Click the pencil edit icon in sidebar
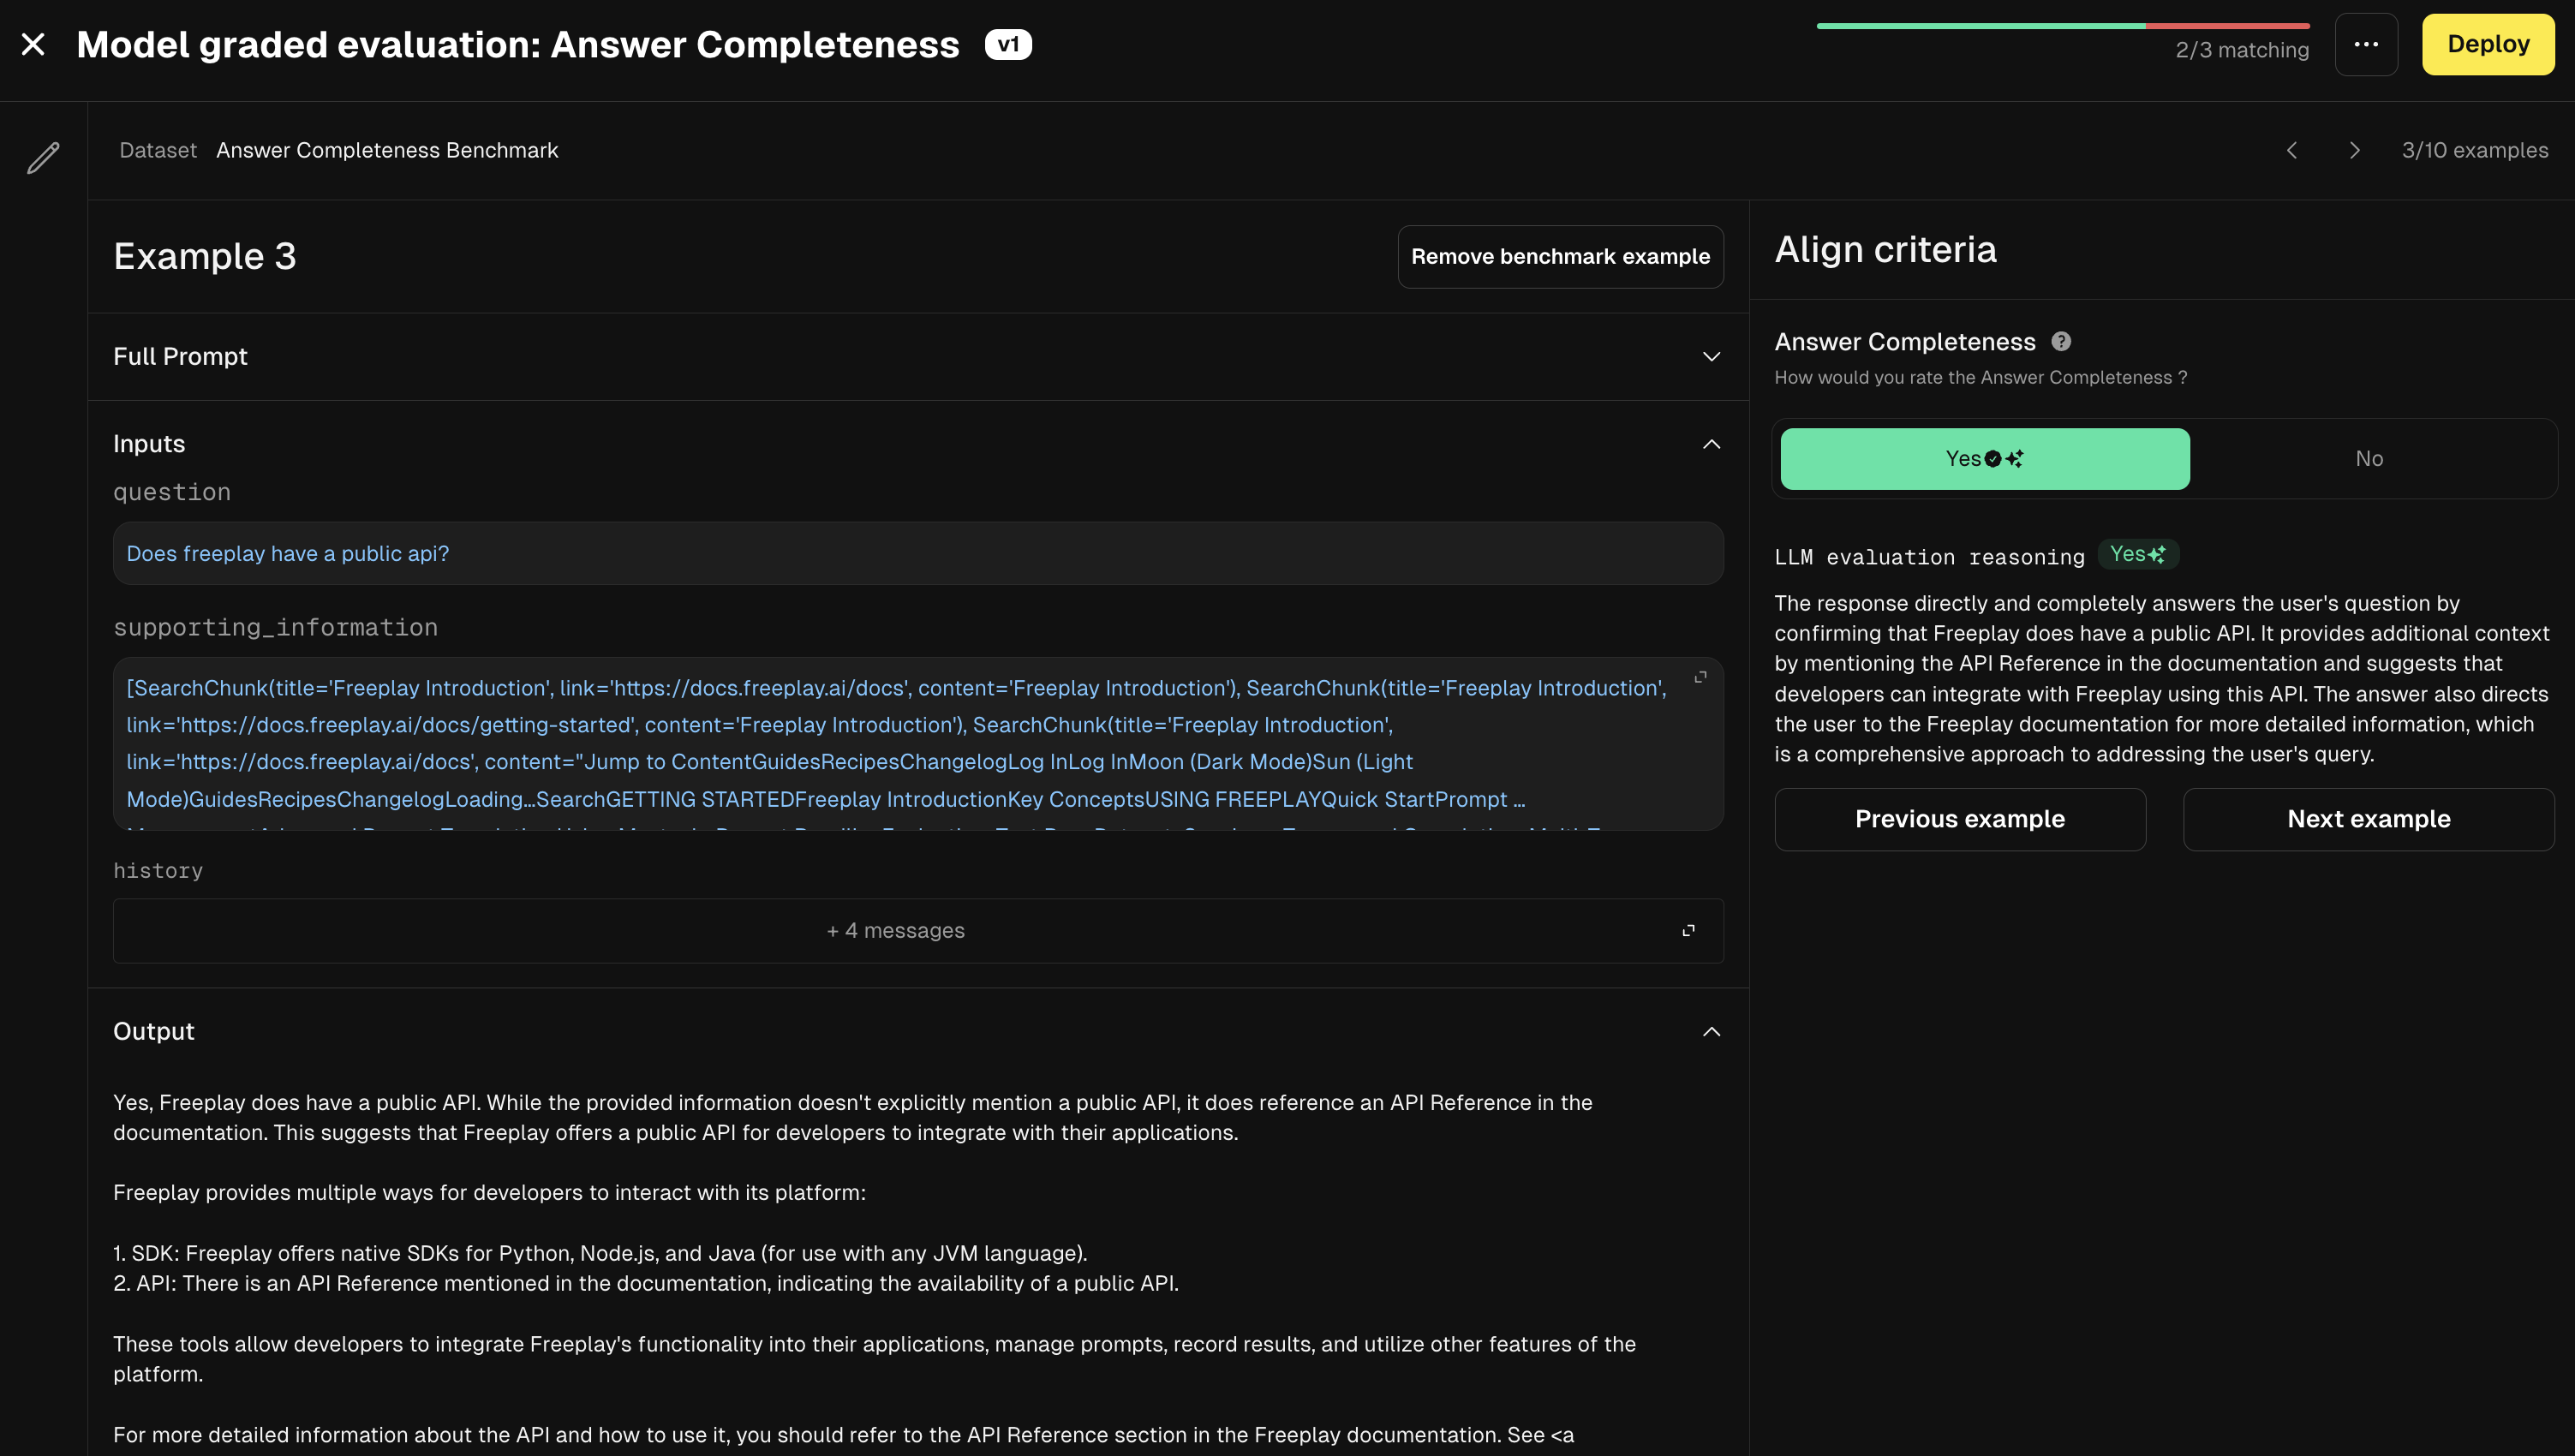This screenshot has width=2575, height=1456. pos(43,157)
